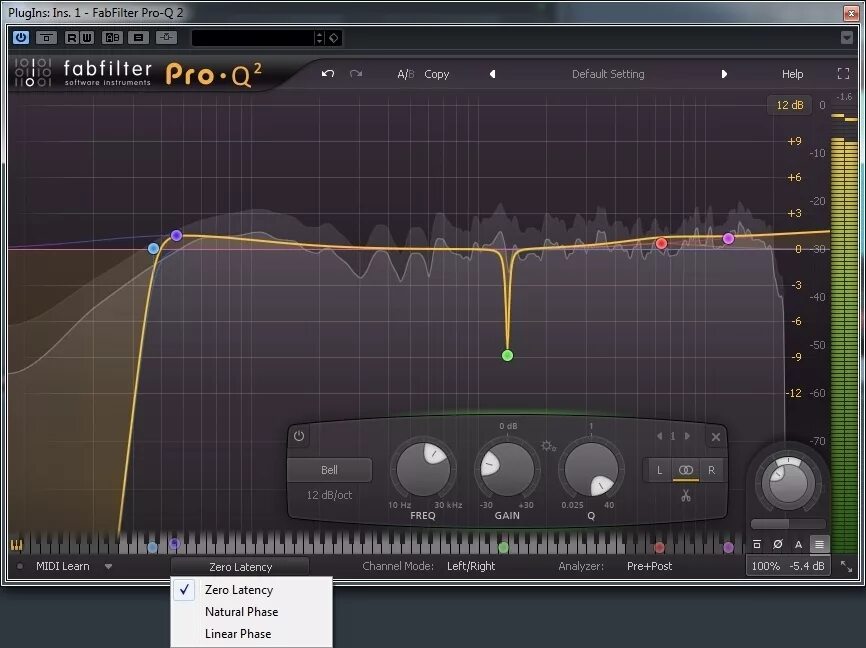The height and width of the screenshot is (648, 866).
Task: Undo the last change
Action: 328,74
